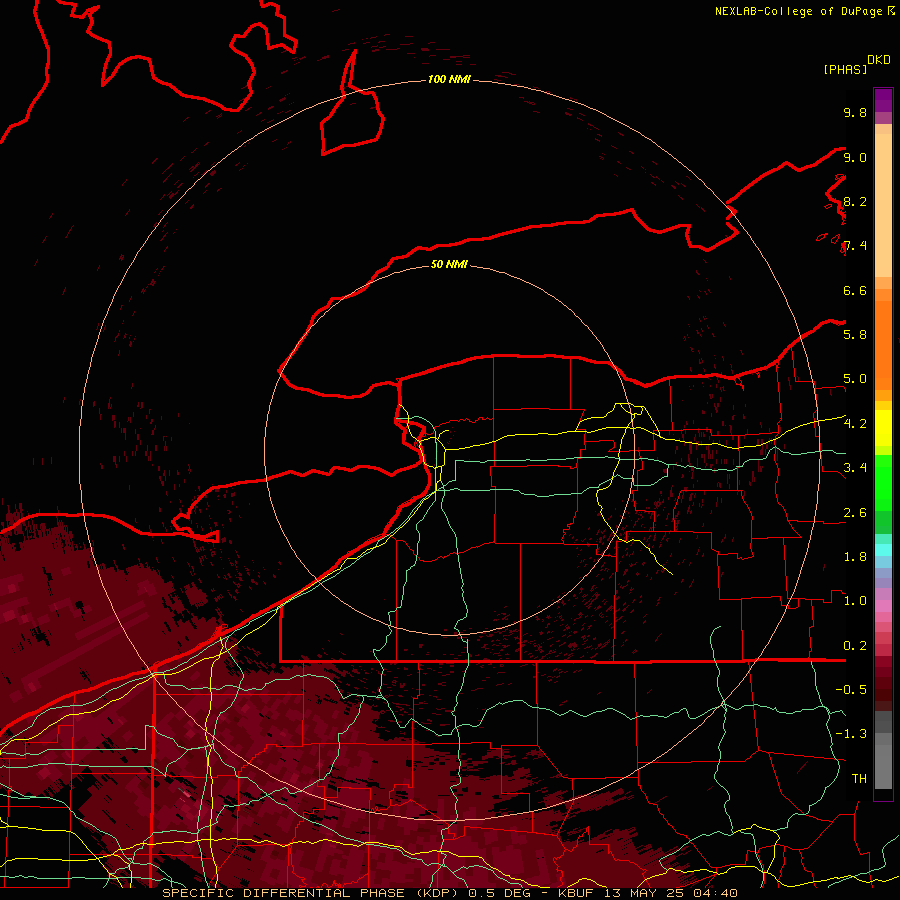Click the 0.2 scale value
The image size is (900, 900).
click(855, 646)
